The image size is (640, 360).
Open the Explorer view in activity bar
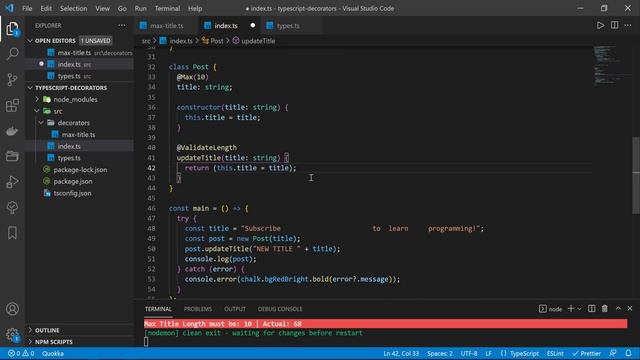pyautogui.click(x=12, y=29)
